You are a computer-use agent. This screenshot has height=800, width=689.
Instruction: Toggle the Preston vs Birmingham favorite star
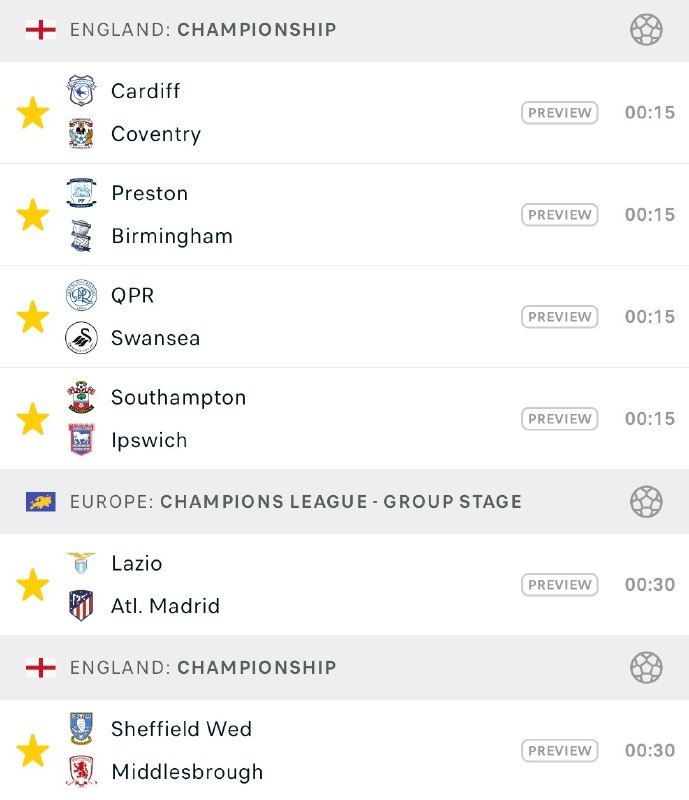point(33,215)
